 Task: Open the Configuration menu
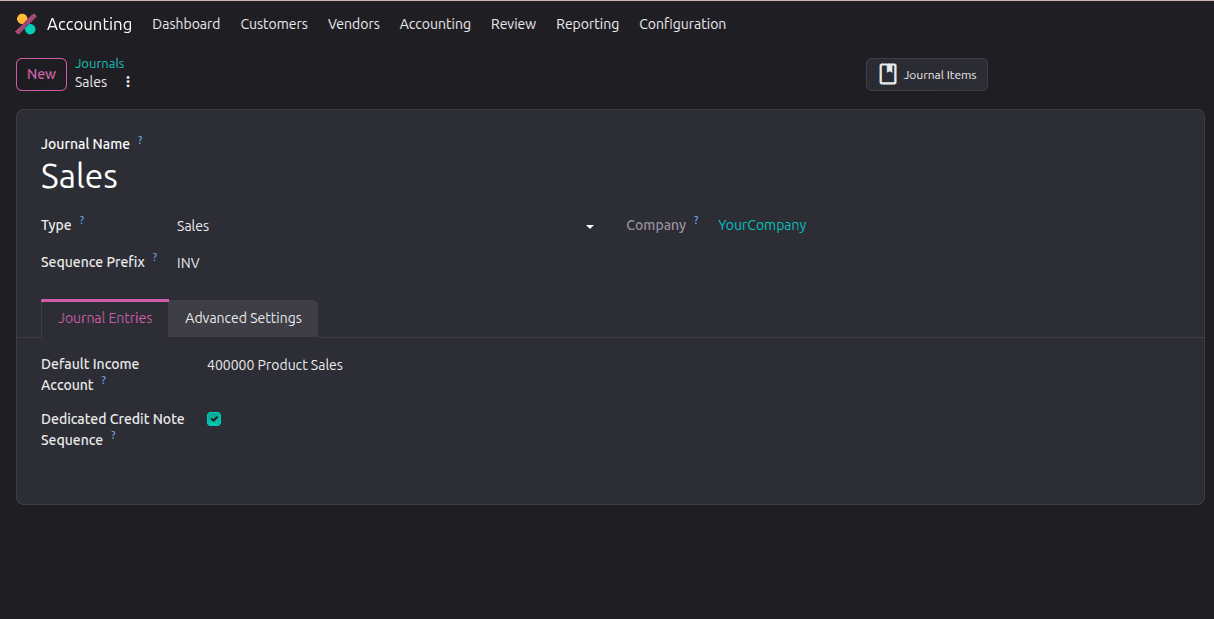(x=683, y=24)
